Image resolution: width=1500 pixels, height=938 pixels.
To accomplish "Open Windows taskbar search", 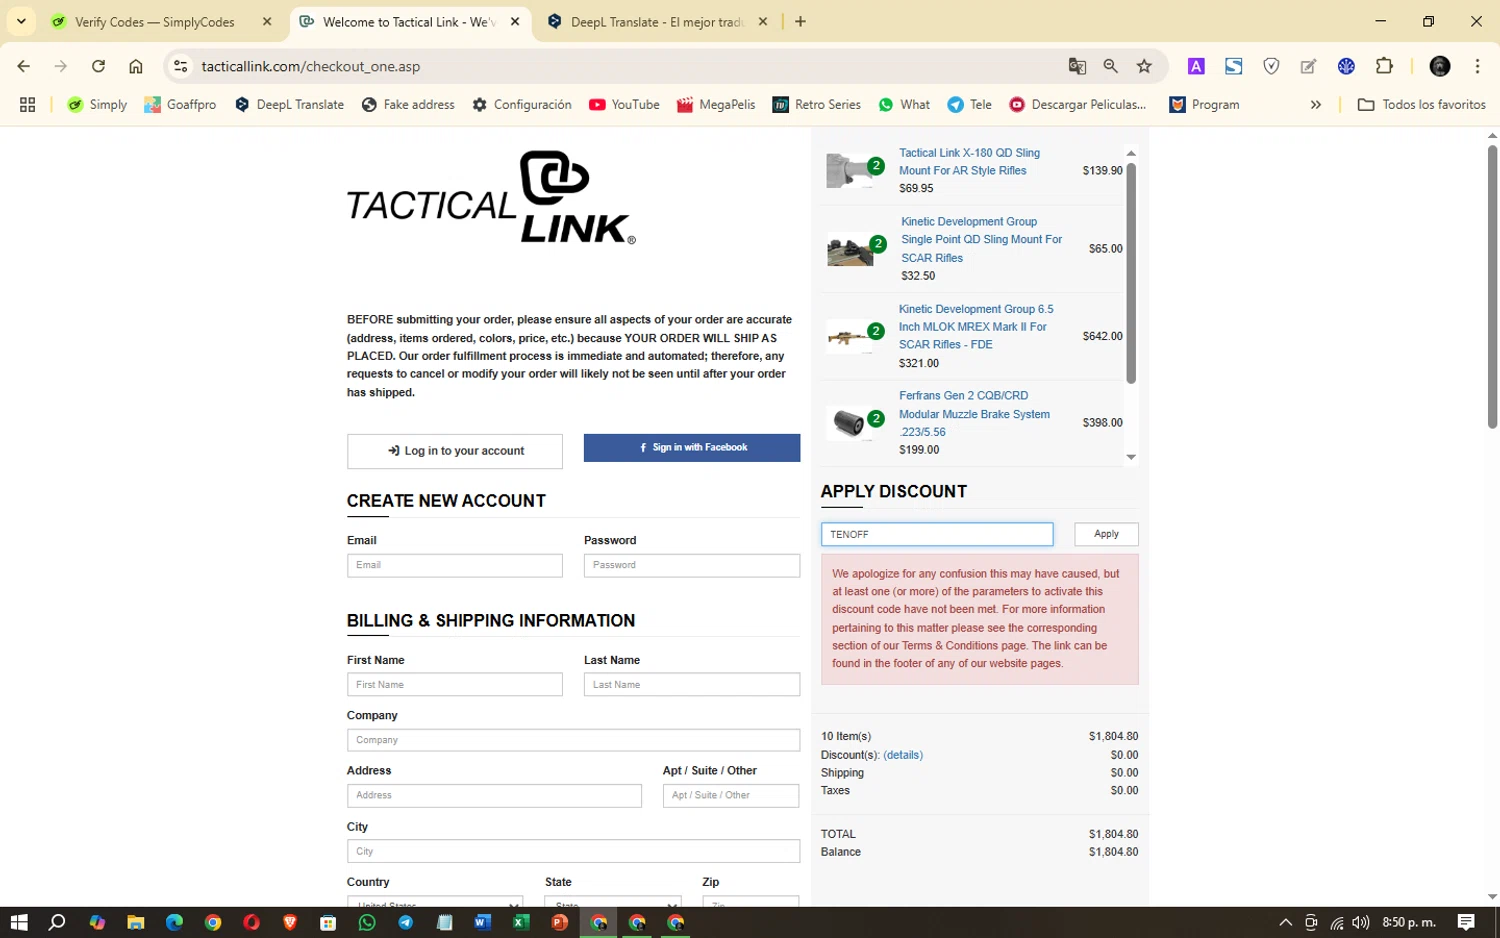I will point(57,922).
